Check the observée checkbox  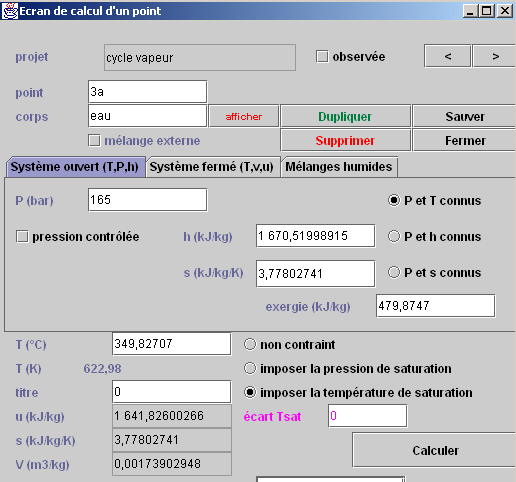tap(322, 56)
